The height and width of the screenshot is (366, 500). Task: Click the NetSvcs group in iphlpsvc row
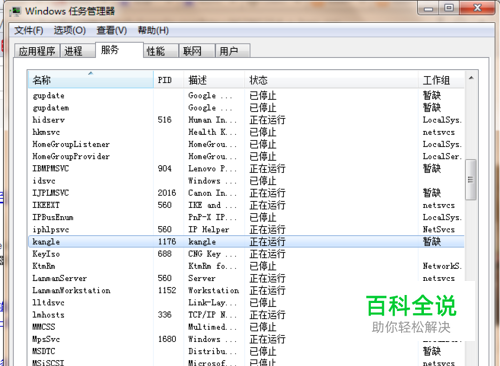[x=439, y=229]
